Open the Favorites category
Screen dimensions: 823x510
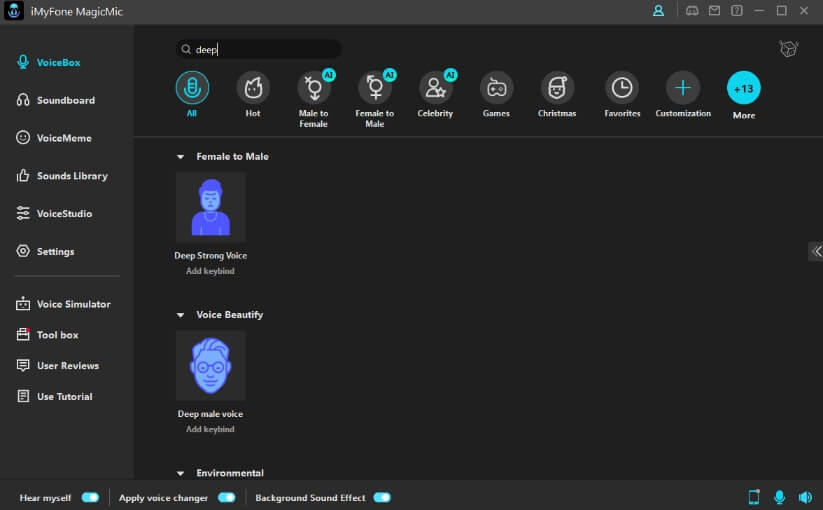click(x=622, y=88)
